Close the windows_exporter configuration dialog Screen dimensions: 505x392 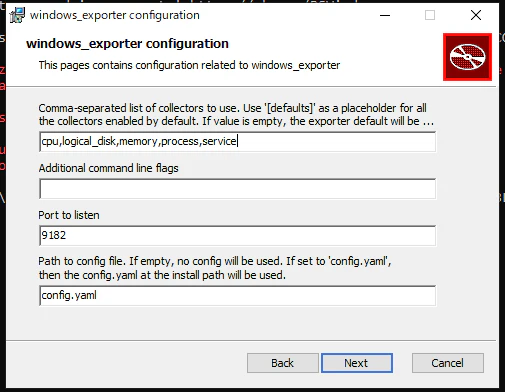click(476, 15)
